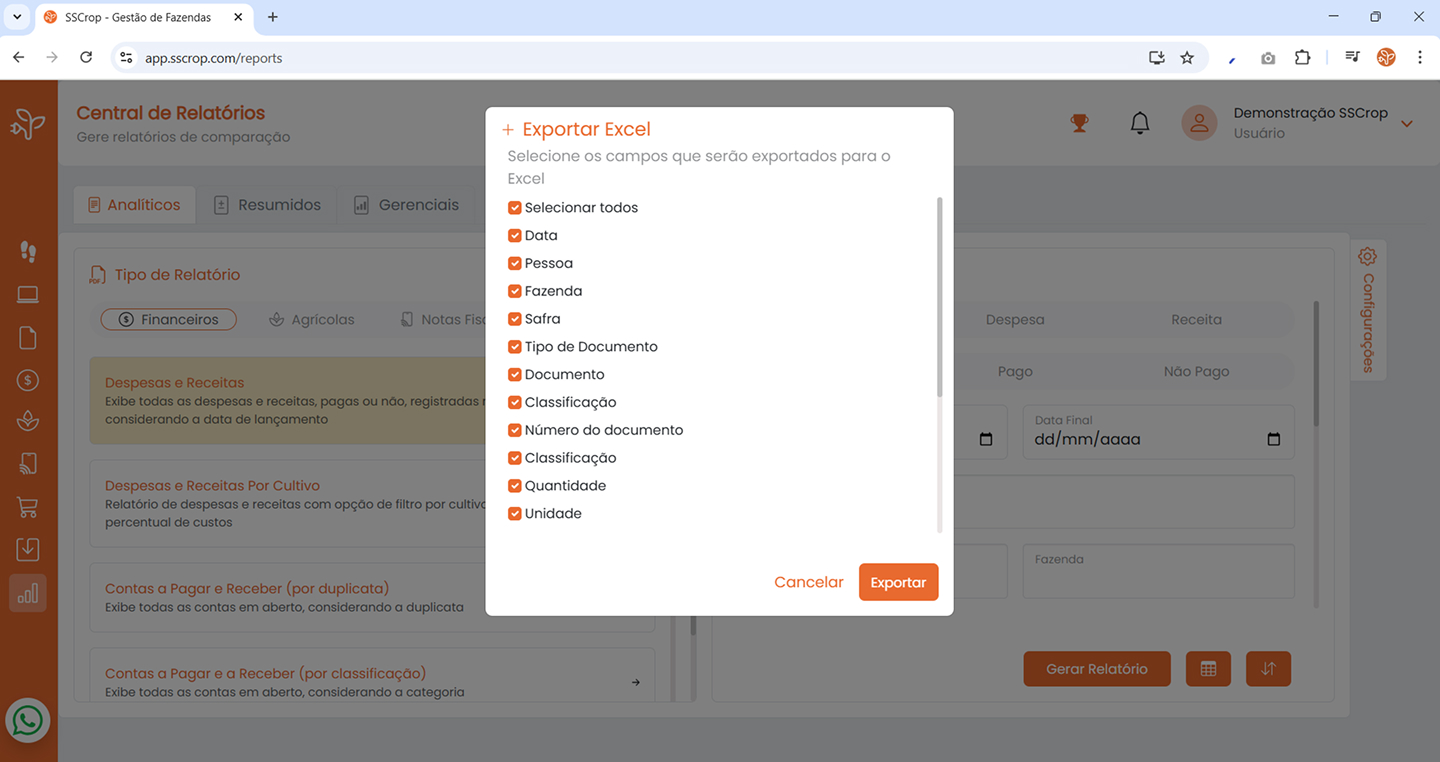Uncheck the Quantidade checkbox
Viewport: 1440px width, 762px height.
pyautogui.click(x=515, y=486)
